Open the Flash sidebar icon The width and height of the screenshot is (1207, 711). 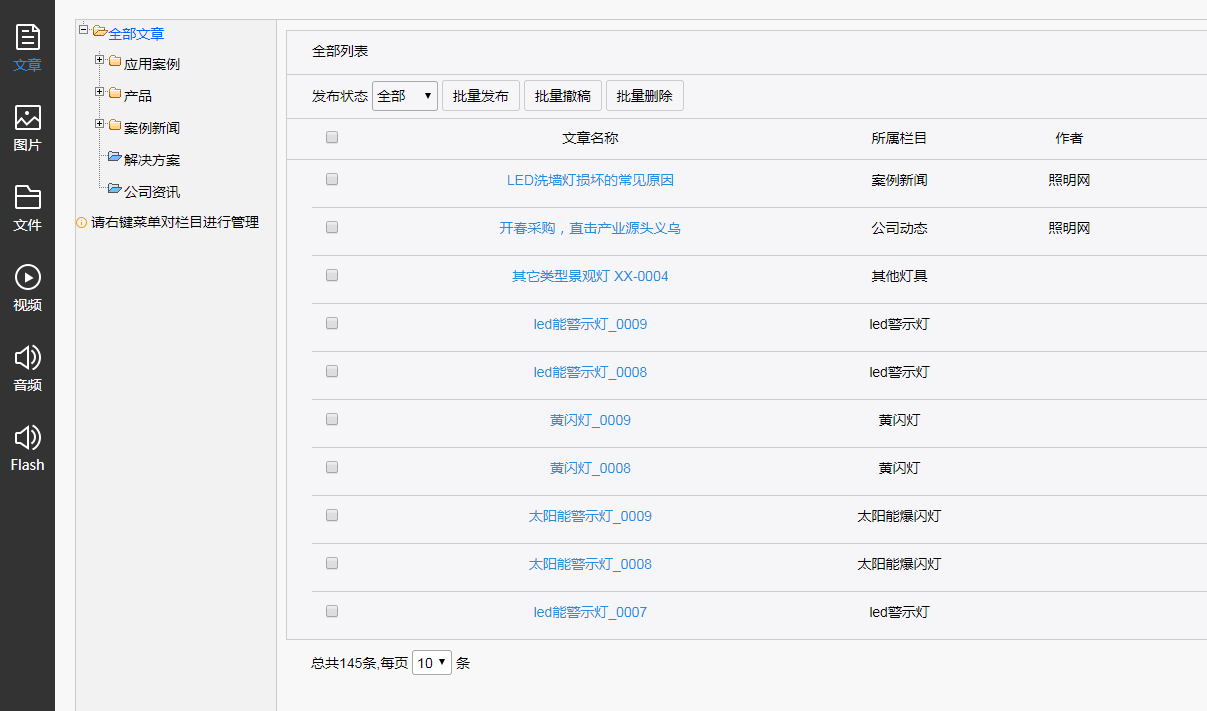click(27, 447)
